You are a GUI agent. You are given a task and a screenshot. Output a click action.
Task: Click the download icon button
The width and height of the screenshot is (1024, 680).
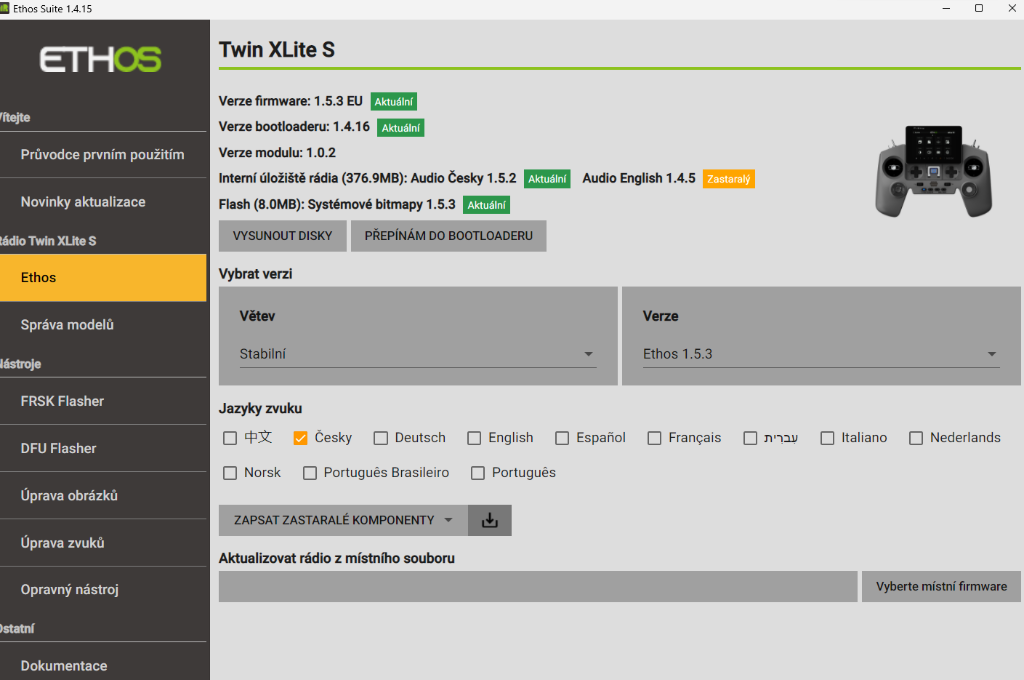point(489,520)
